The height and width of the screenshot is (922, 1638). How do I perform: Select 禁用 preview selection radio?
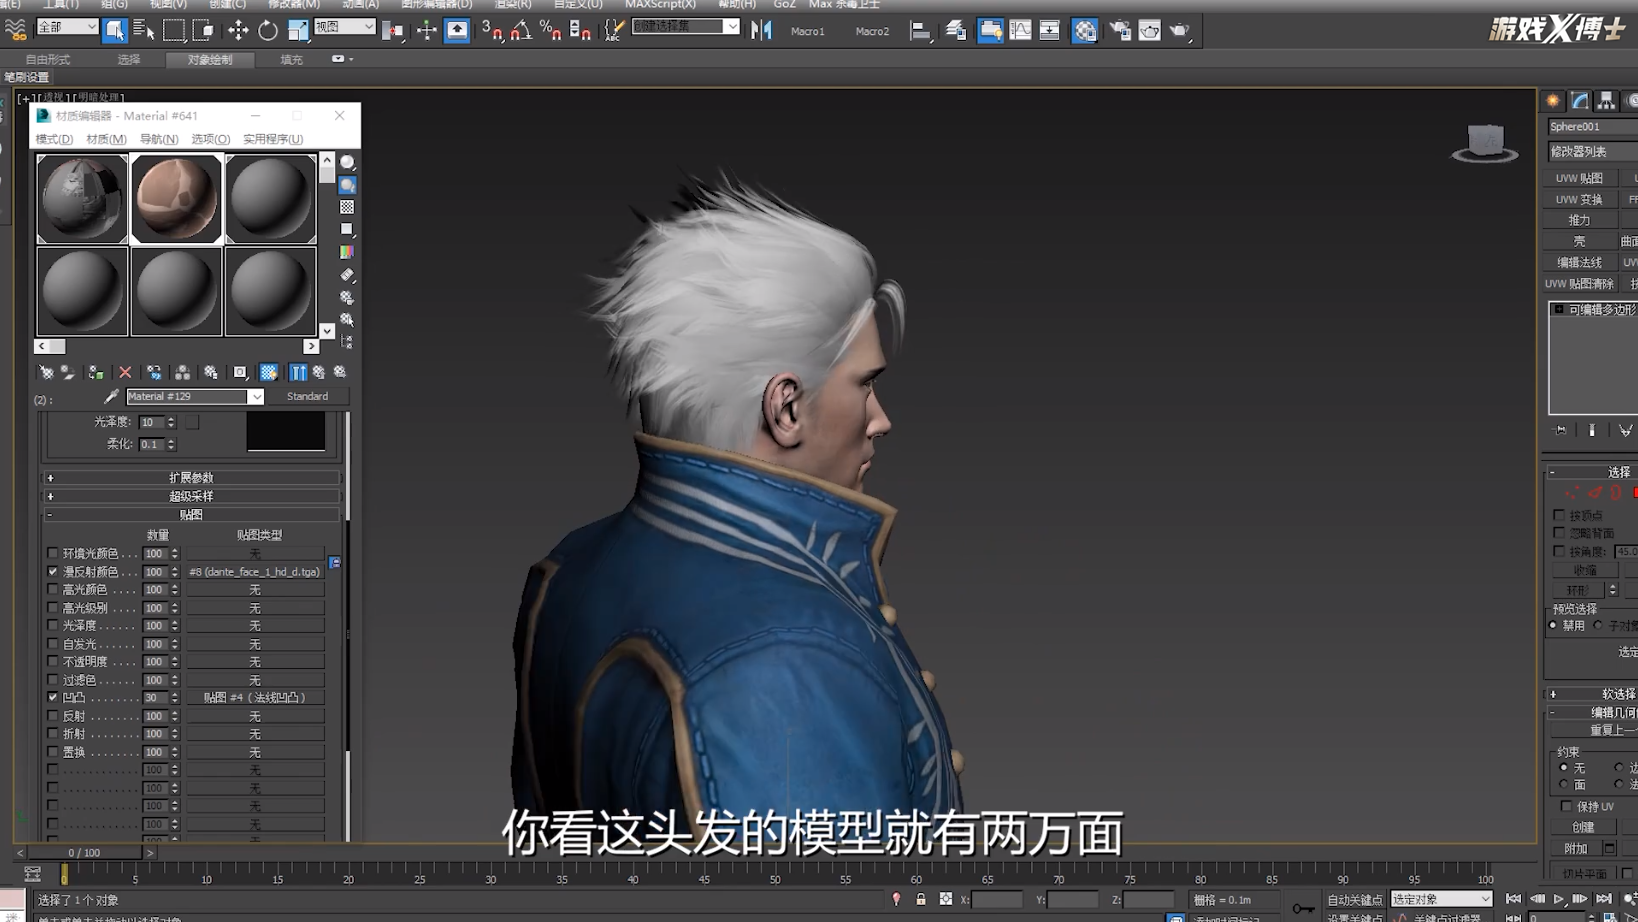click(1553, 626)
